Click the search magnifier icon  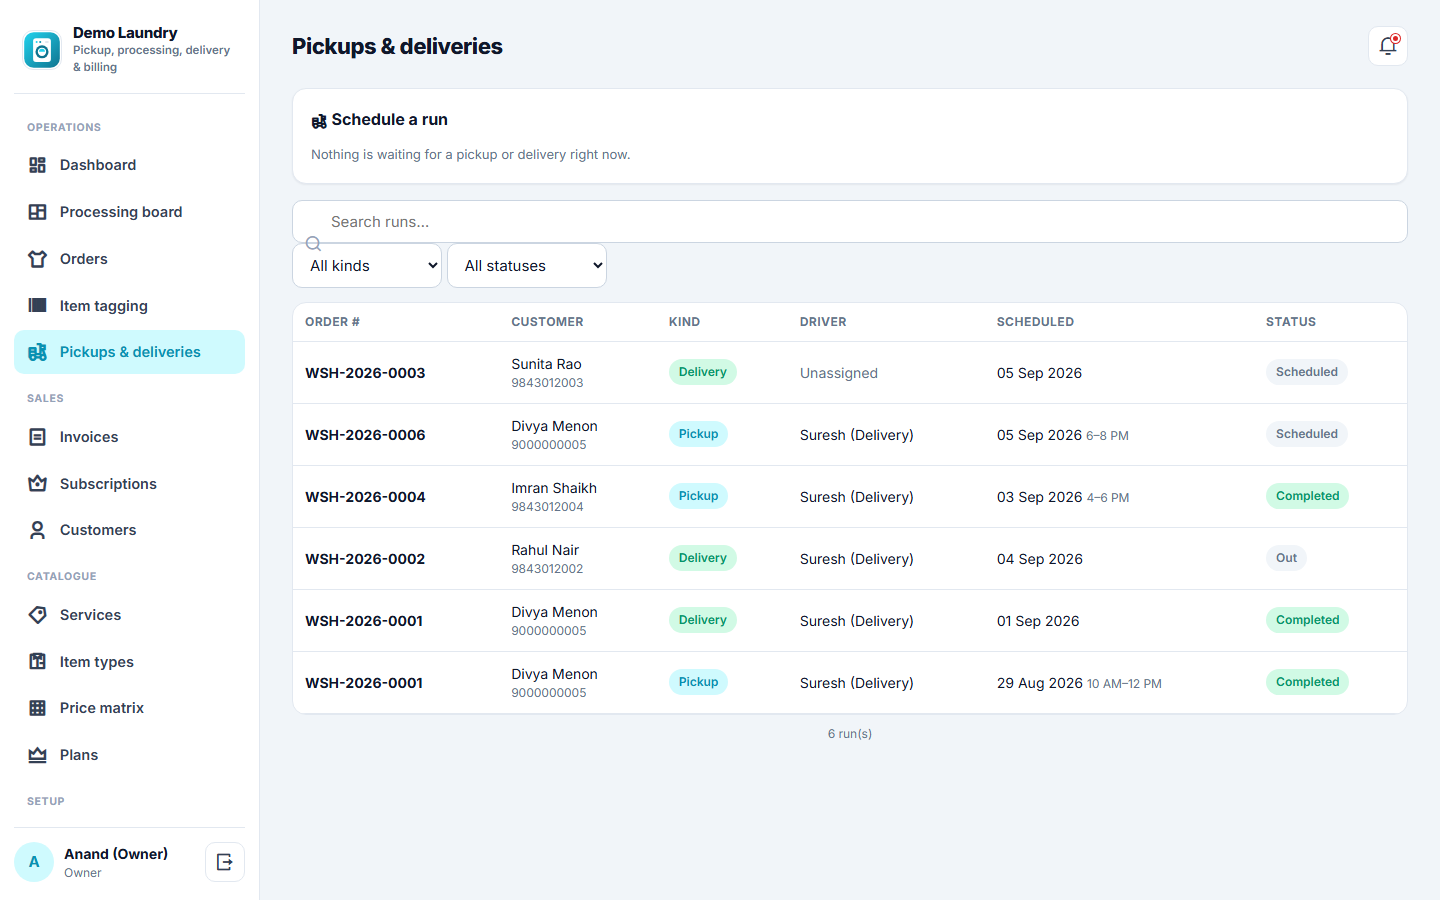pos(313,243)
